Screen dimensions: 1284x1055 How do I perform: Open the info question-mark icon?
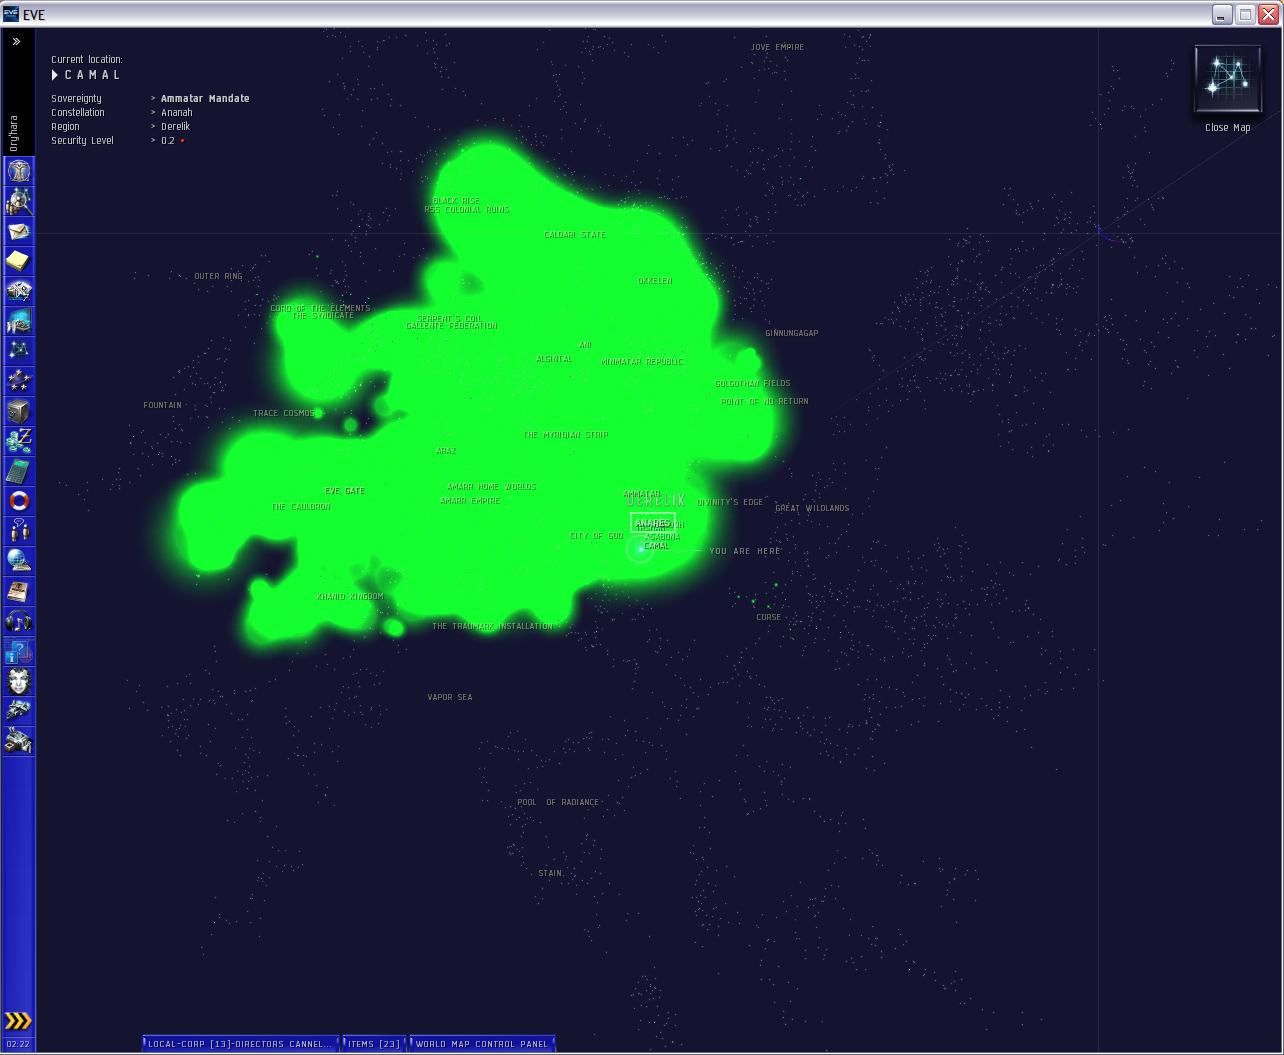coord(18,651)
